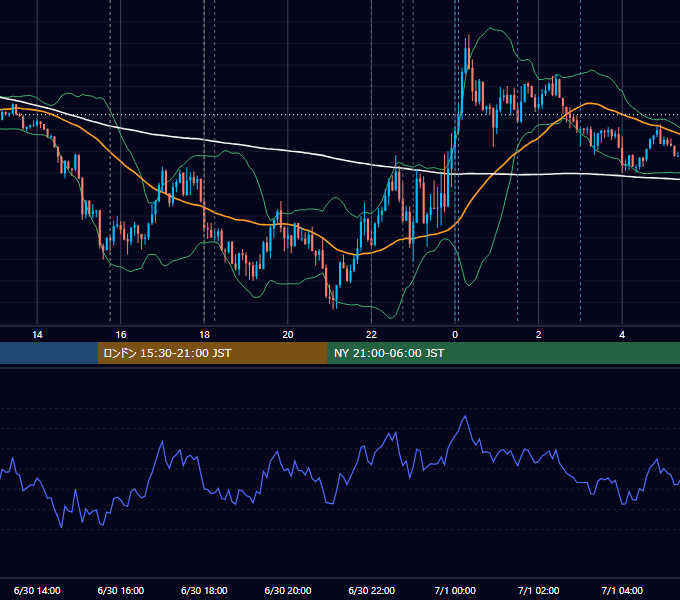Click the '7/1 02:00' date label
The image size is (680, 600).
tap(539, 590)
